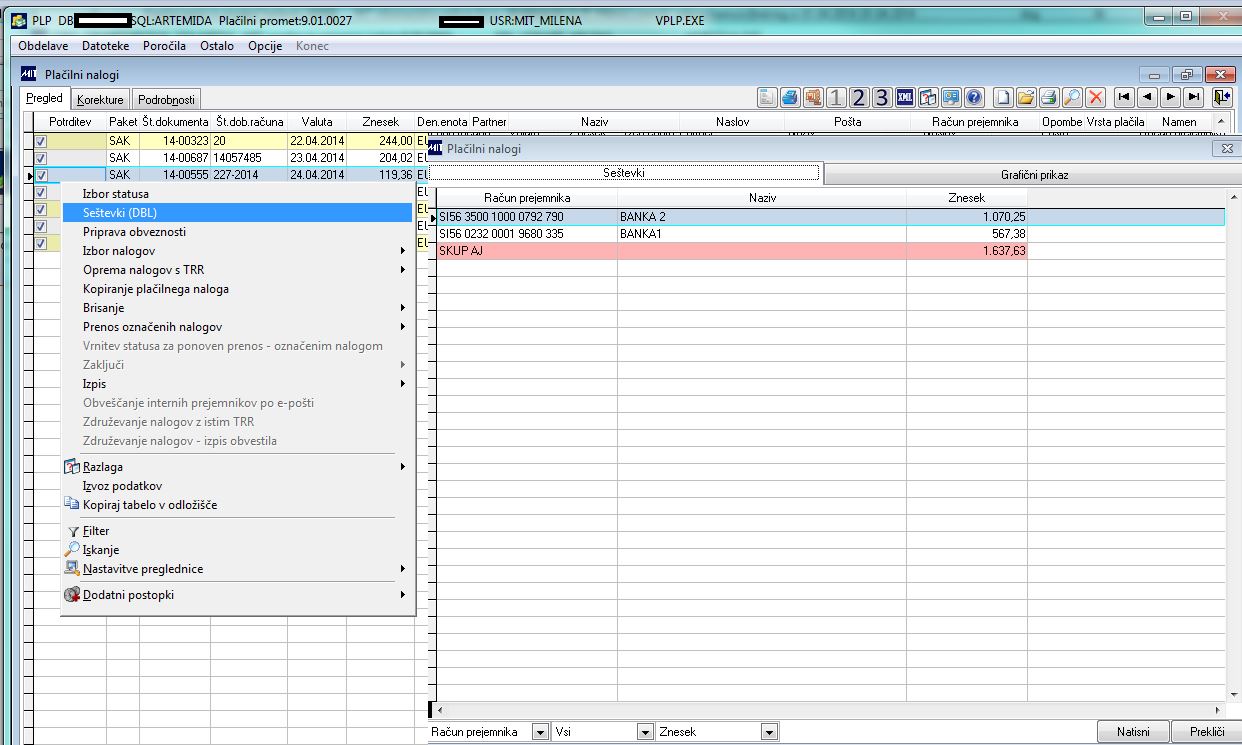Screen dimensions: 1242x745
Task: Switch to the Korekture tab
Action: click(101, 99)
